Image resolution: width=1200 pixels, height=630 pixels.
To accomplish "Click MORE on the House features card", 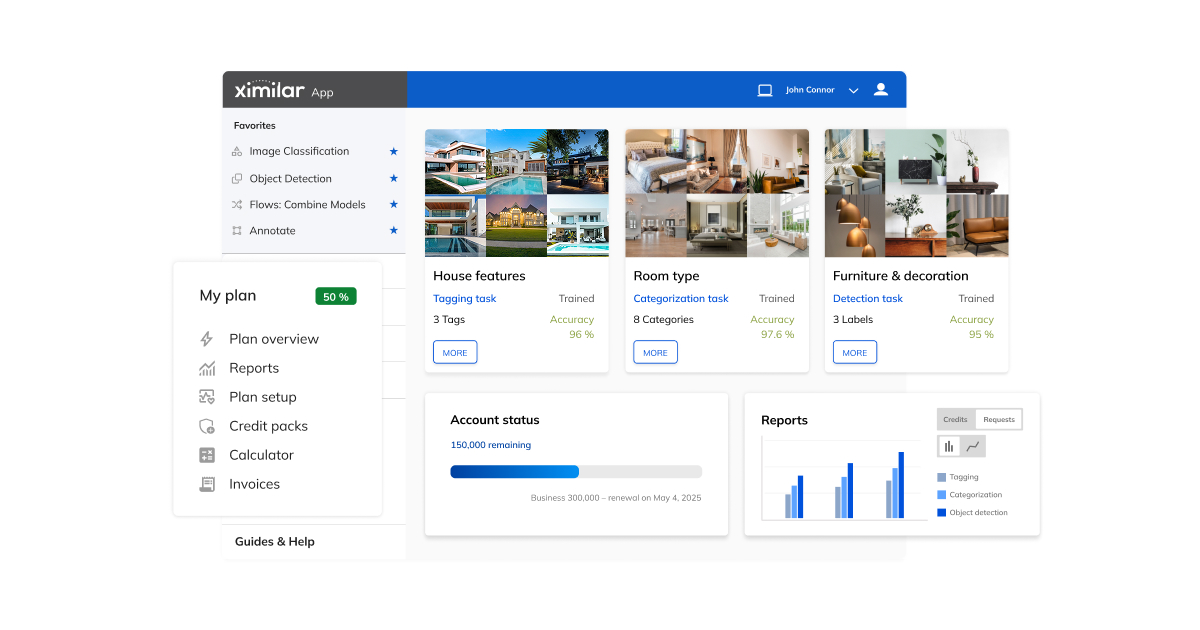I will coord(455,352).
